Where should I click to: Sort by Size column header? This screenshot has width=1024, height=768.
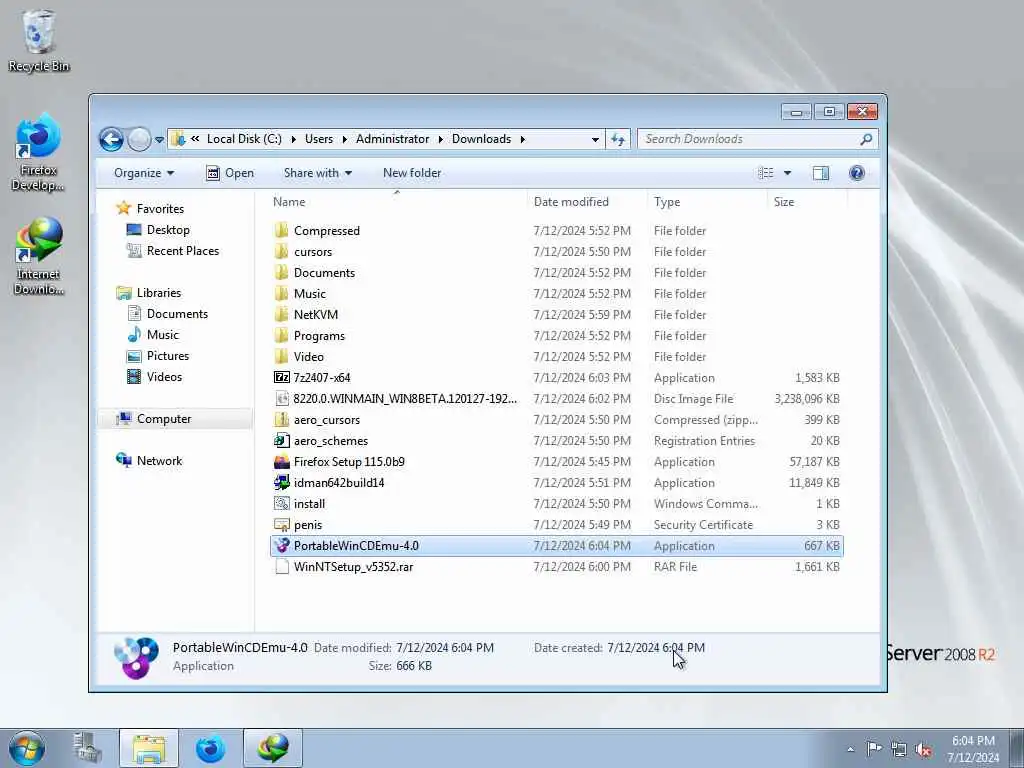(808, 202)
